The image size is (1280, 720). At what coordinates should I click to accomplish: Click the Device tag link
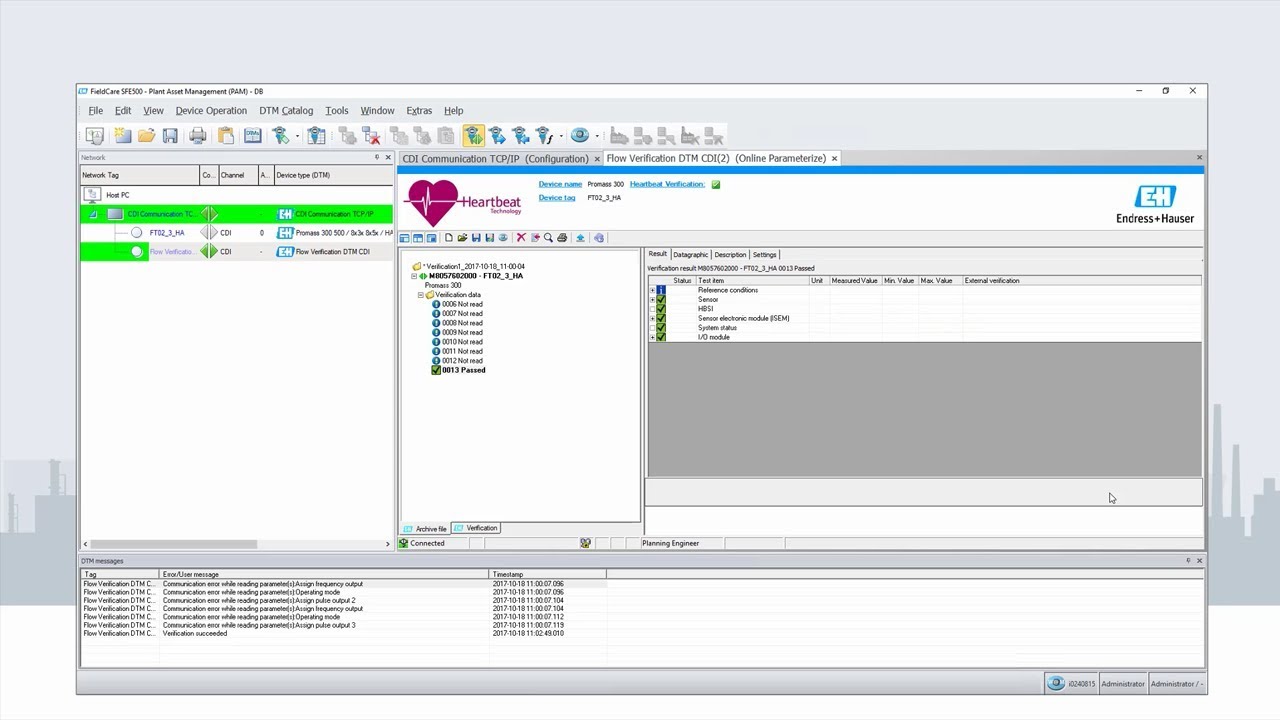point(557,198)
